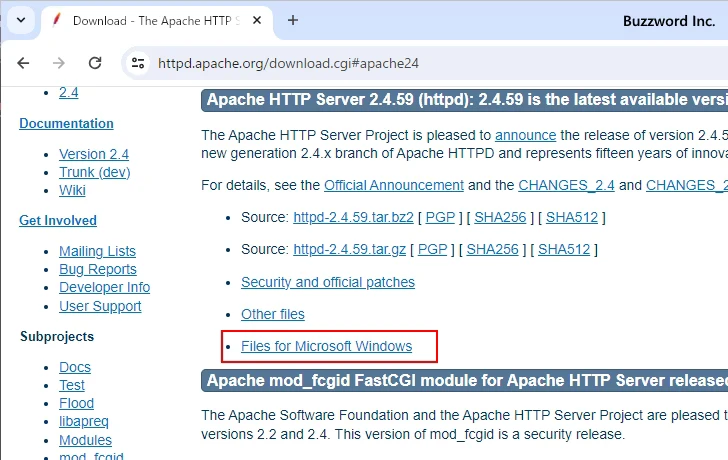Screen dimensions: 728x460
Task: Open PGP signature for tar.bz2 source
Action: [440, 217]
